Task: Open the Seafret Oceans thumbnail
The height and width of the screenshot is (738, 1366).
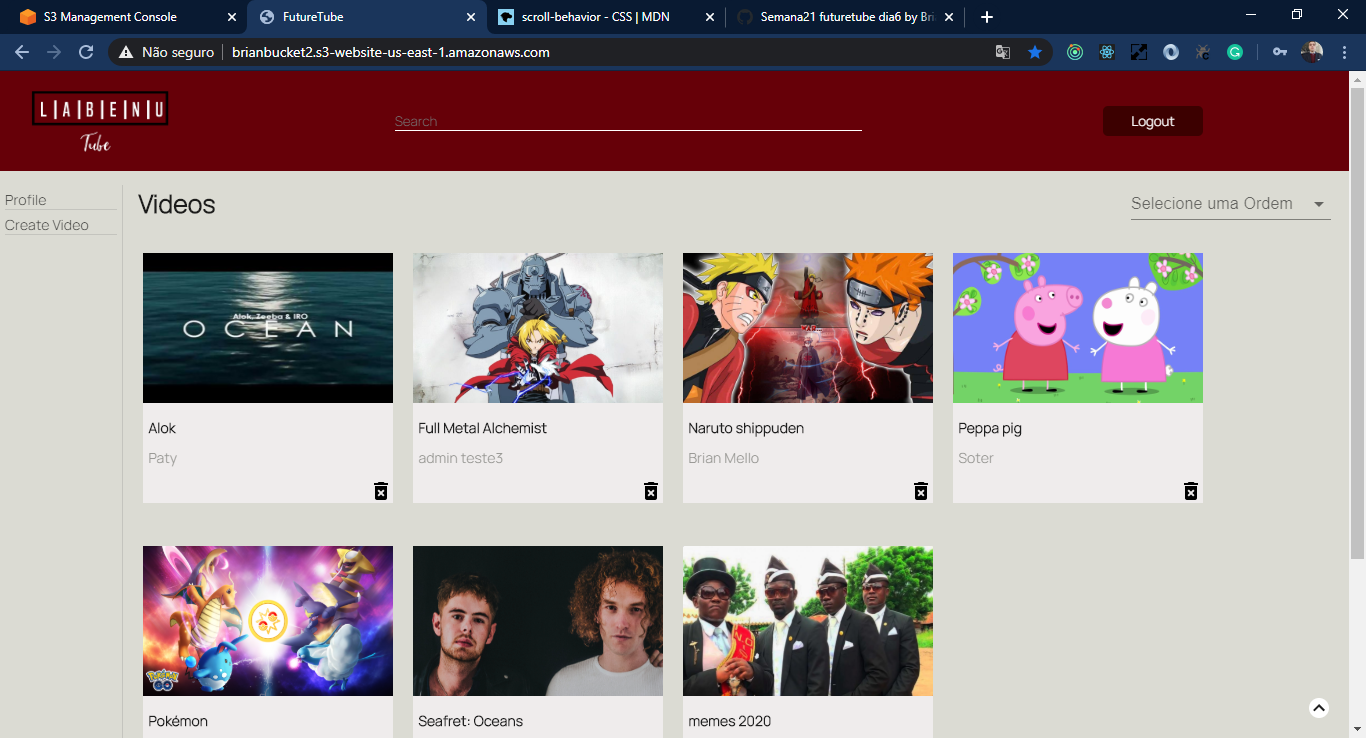Action: pos(538,621)
